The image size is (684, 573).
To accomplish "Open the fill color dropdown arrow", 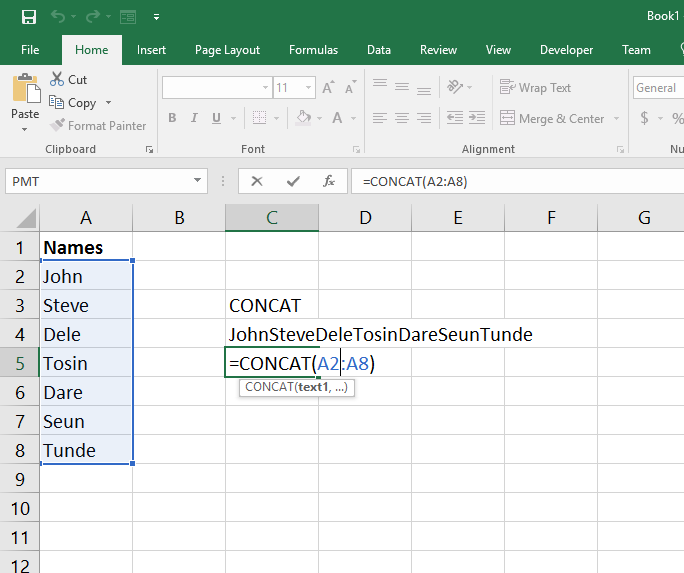I will coord(319,118).
